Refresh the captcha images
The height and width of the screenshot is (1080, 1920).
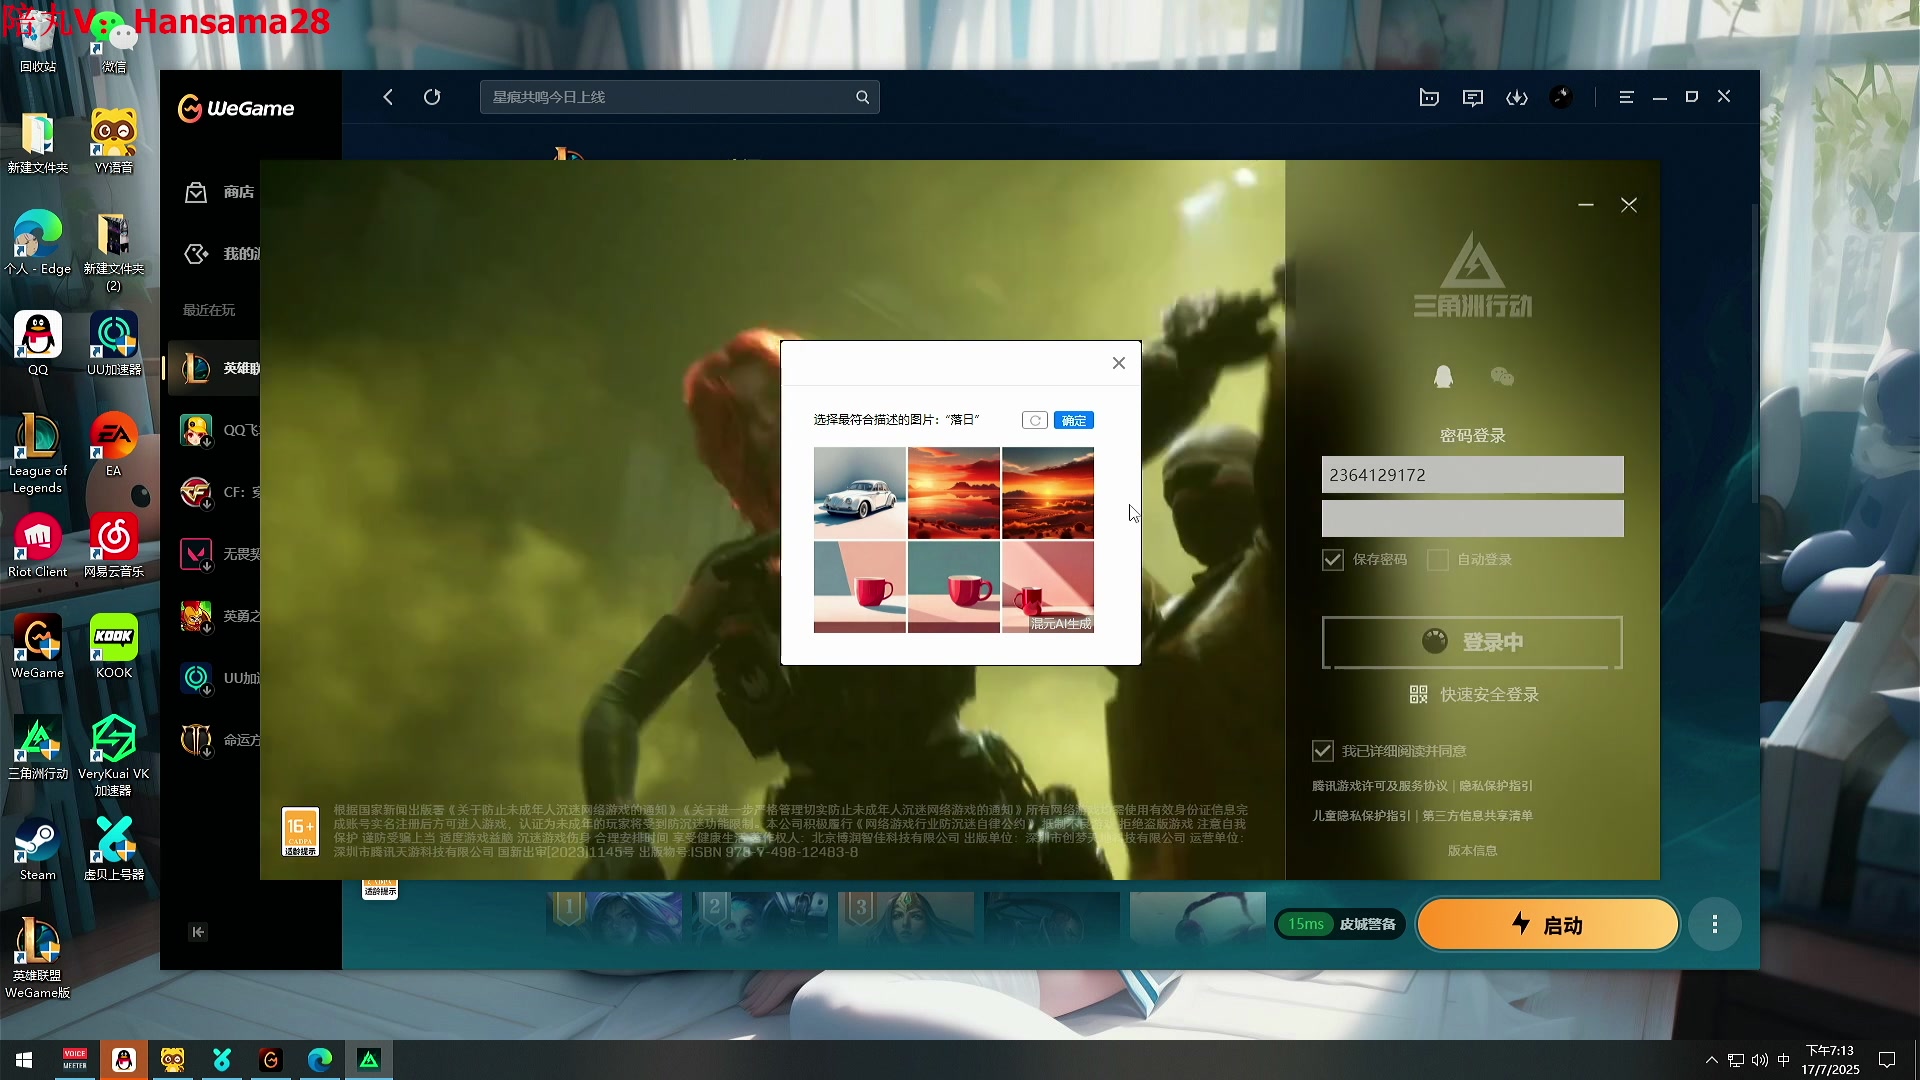click(1035, 420)
